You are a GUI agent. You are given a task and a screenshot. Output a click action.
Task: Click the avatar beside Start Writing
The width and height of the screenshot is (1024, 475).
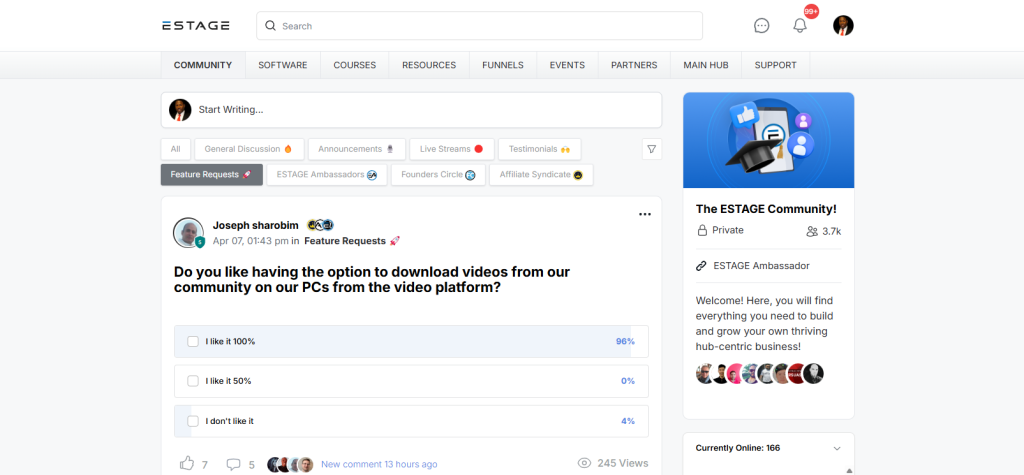click(x=180, y=110)
